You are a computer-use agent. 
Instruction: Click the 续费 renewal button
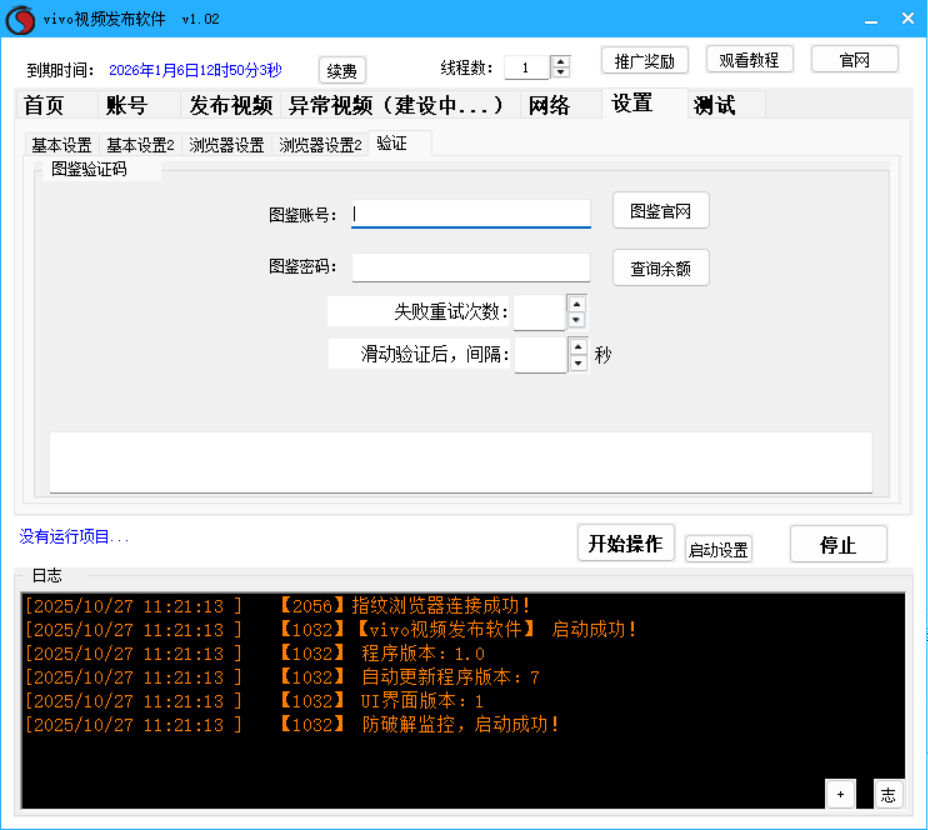pyautogui.click(x=340, y=69)
